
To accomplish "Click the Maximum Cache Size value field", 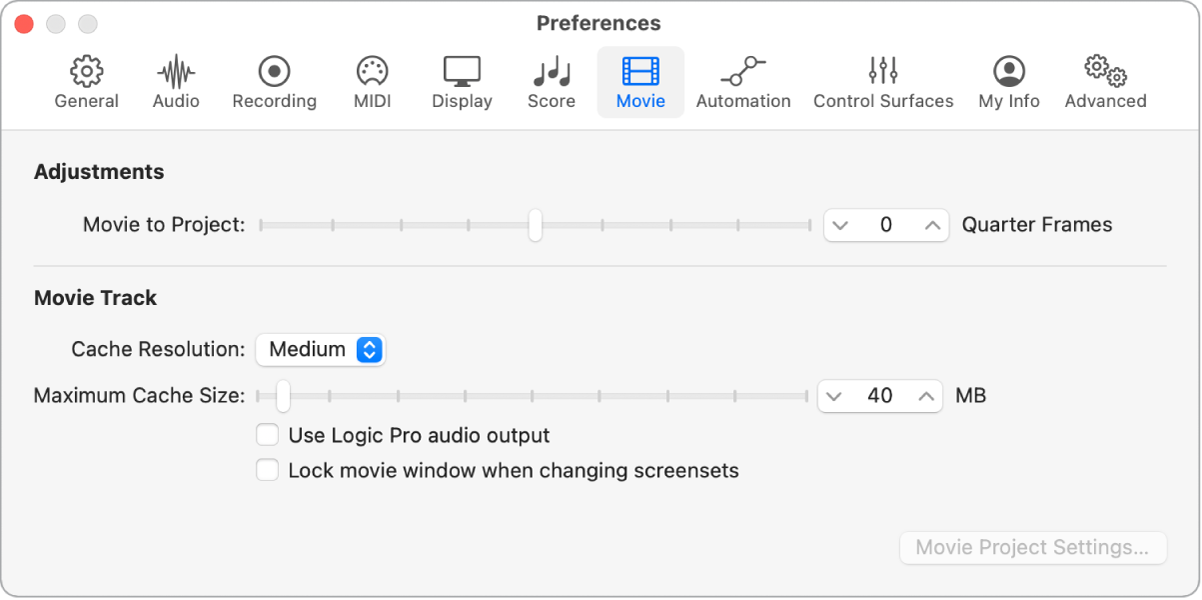I will click(880, 396).
